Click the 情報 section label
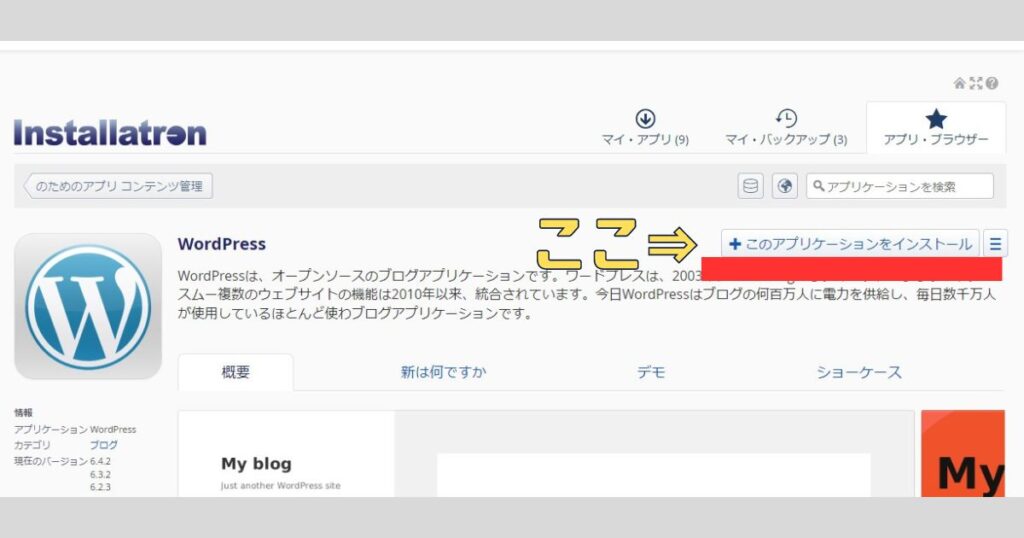The height and width of the screenshot is (538, 1024). (x=24, y=413)
